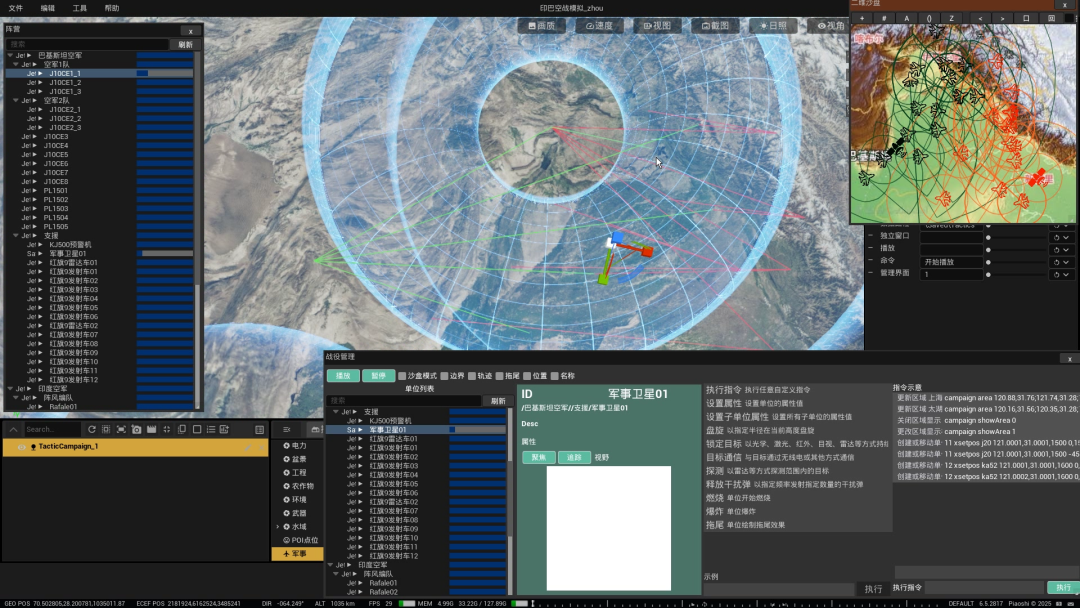The height and width of the screenshot is (608, 1080).
Task: Enable the 轨迹 checkbox
Action: [x=472, y=376]
